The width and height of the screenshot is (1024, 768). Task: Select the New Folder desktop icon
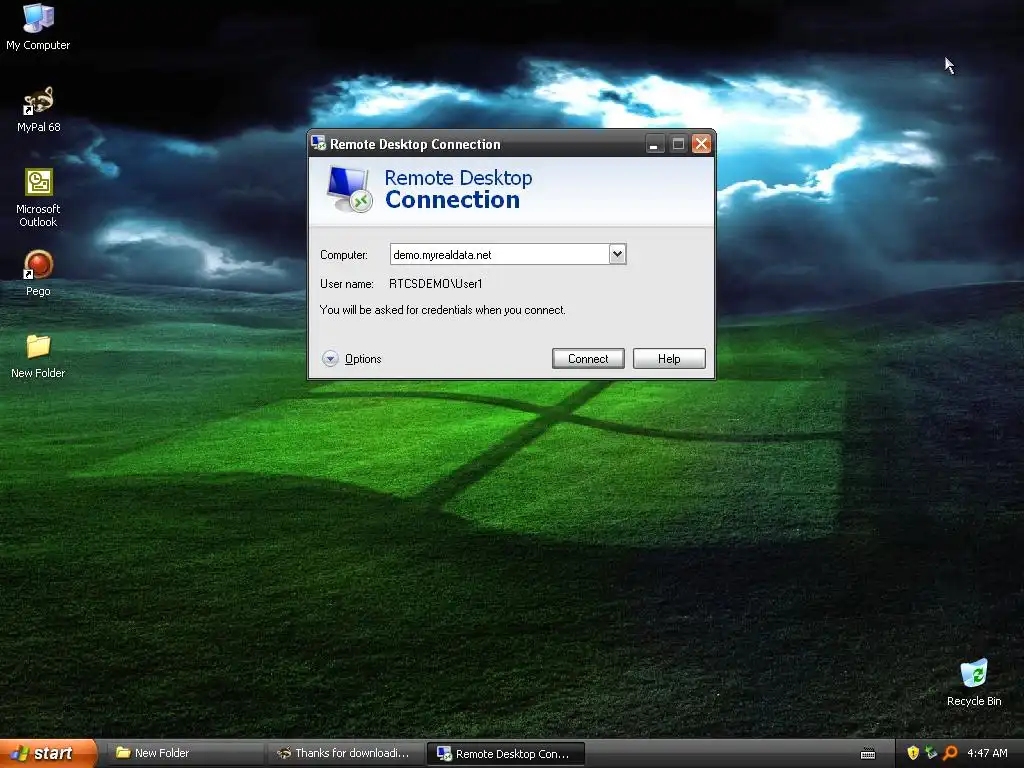(38, 357)
